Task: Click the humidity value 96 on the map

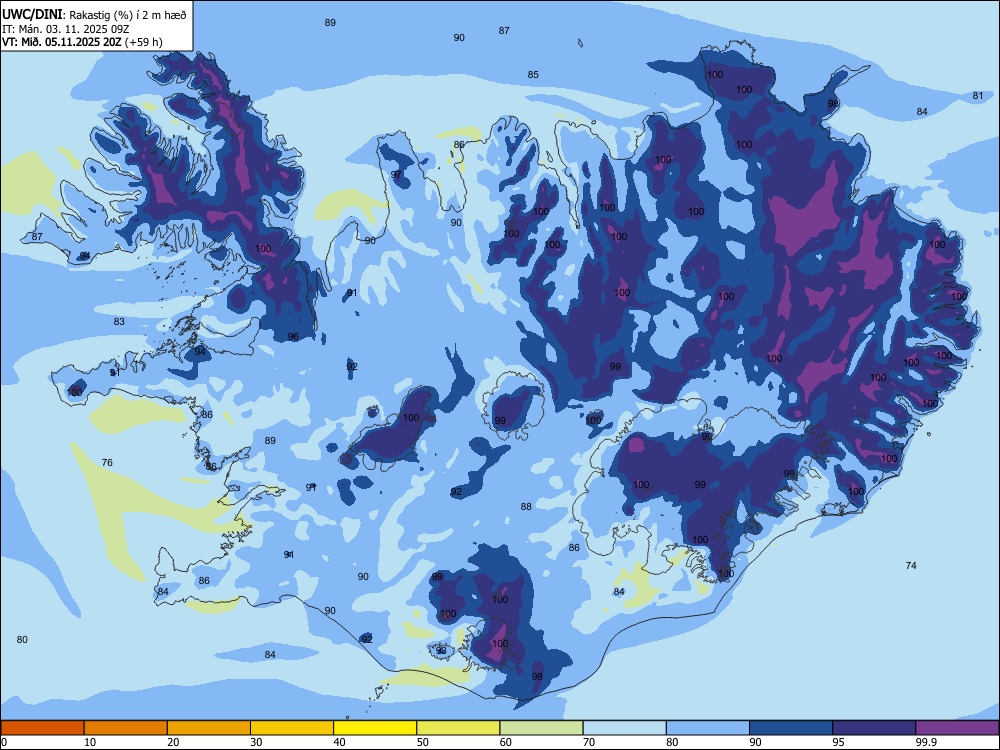Action: [293, 337]
